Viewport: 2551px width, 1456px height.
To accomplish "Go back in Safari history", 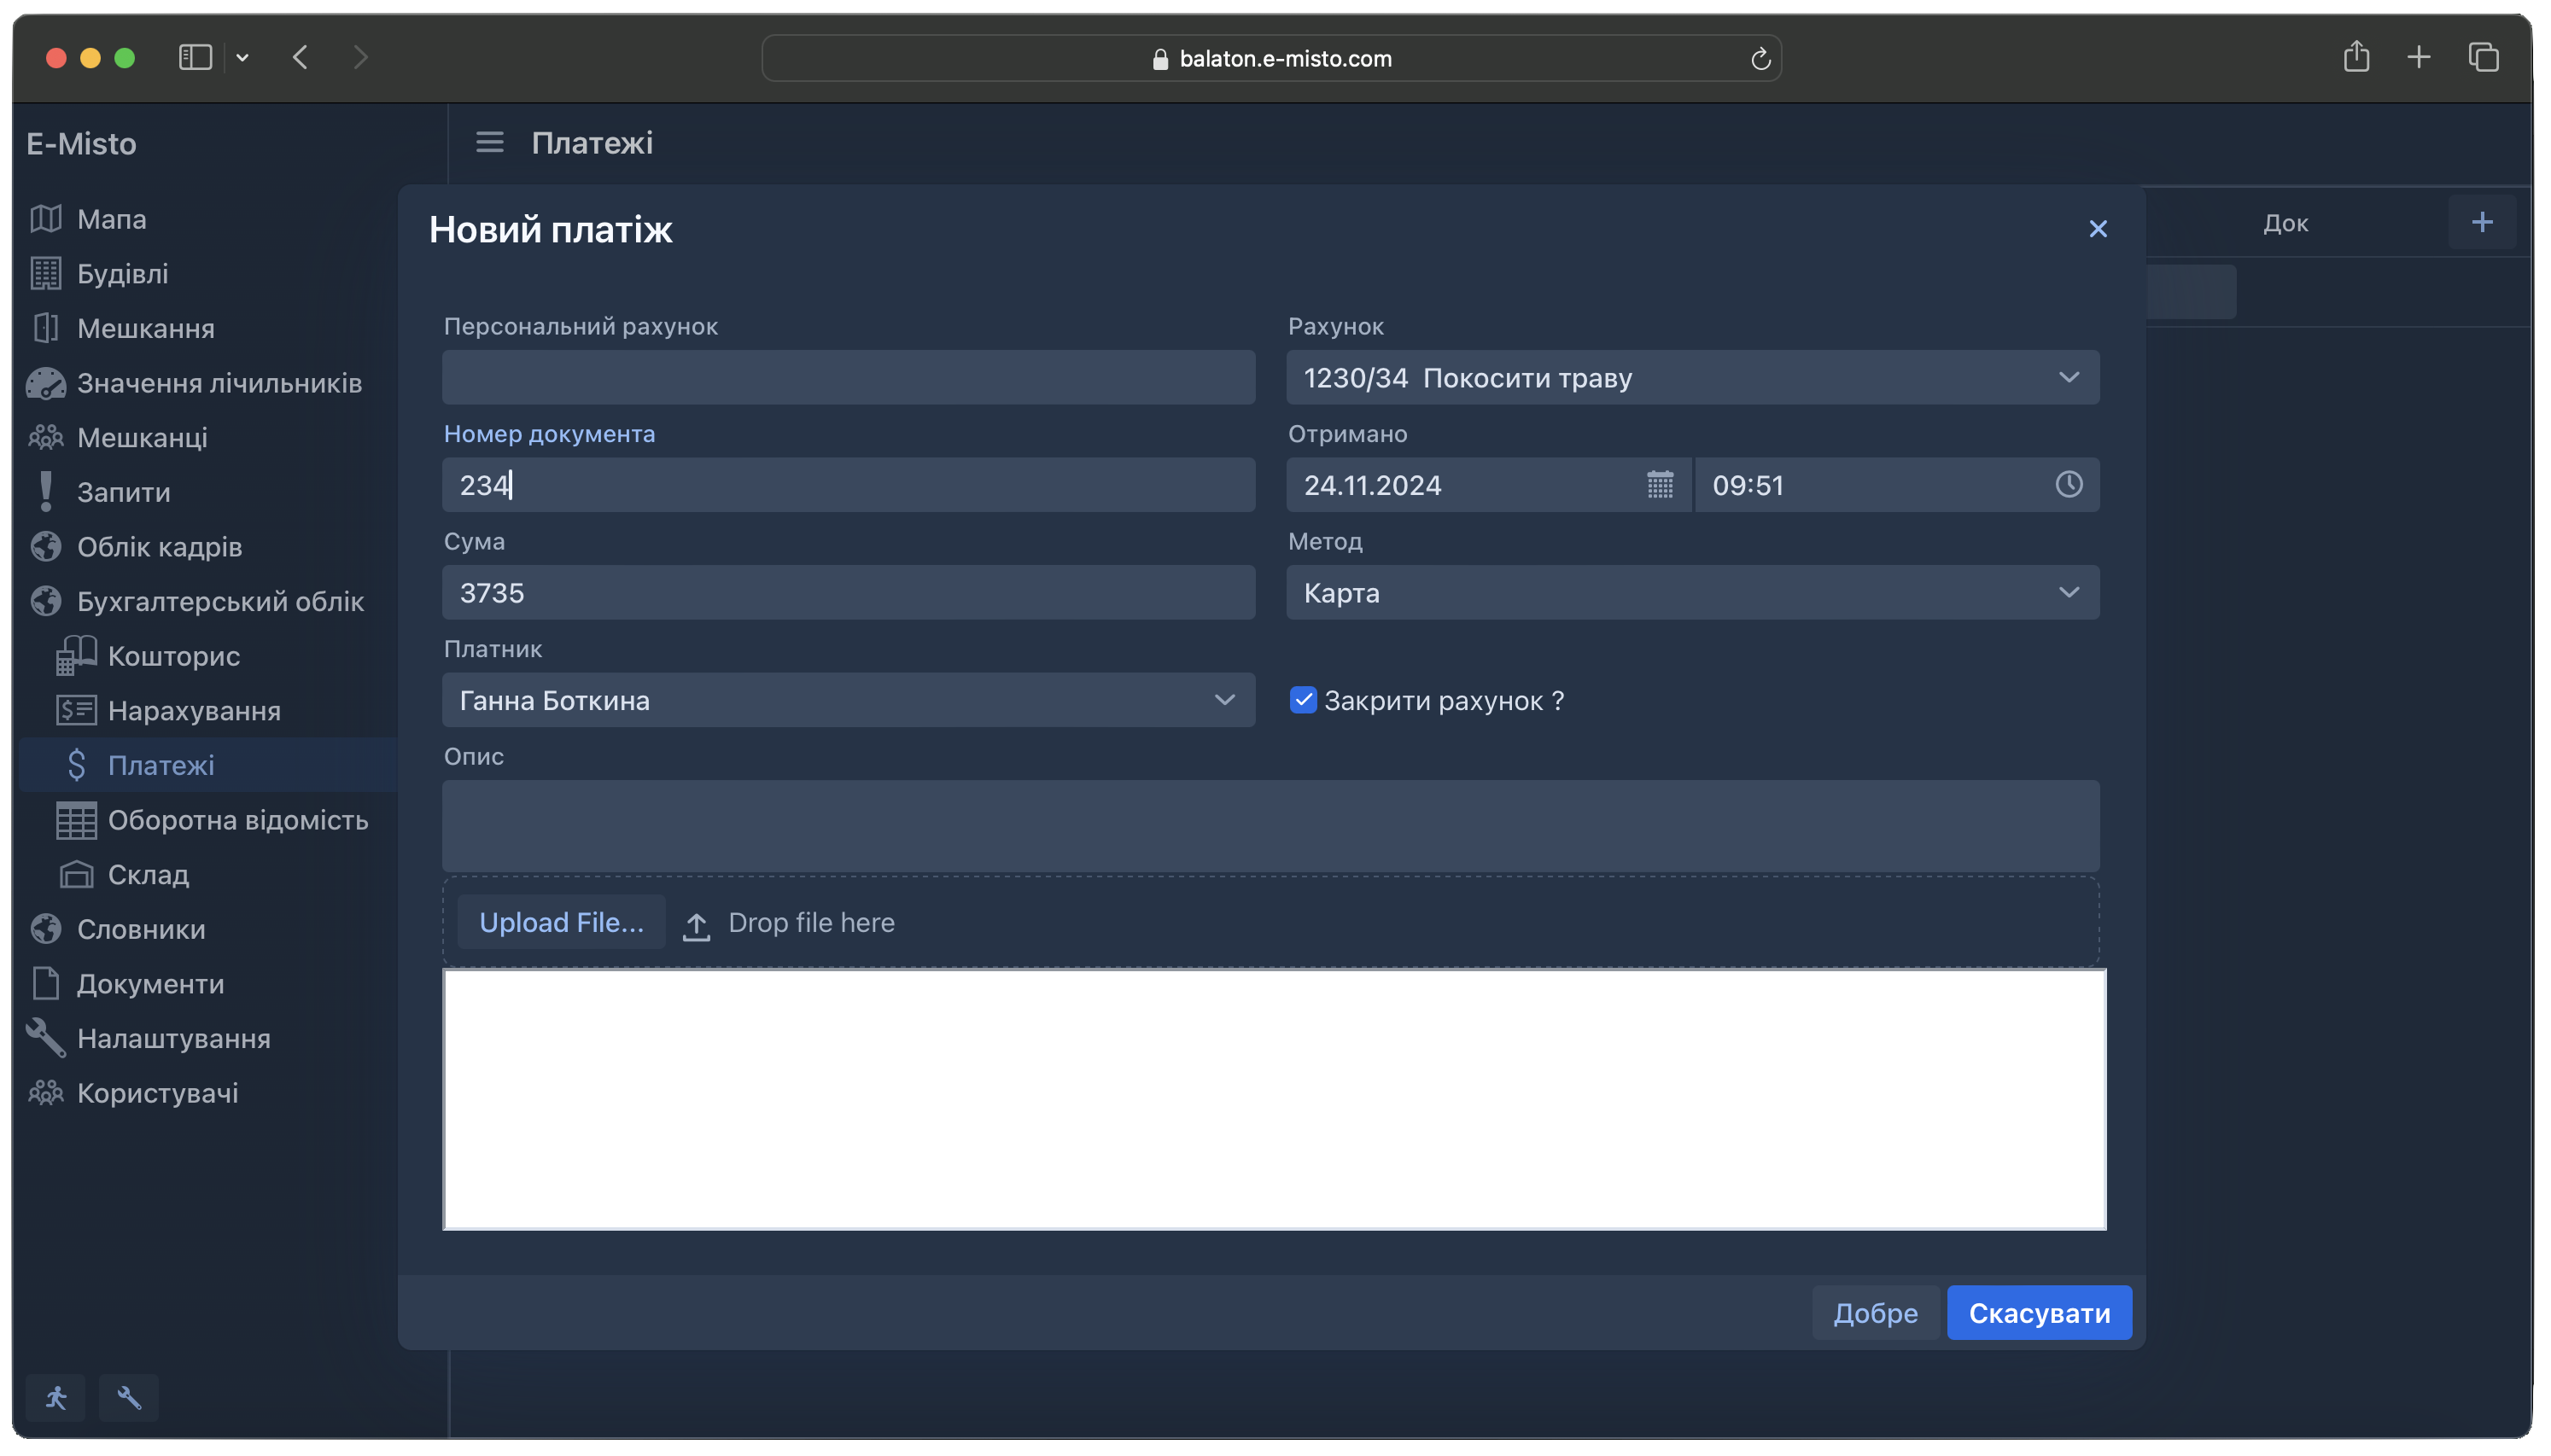I will click(300, 57).
